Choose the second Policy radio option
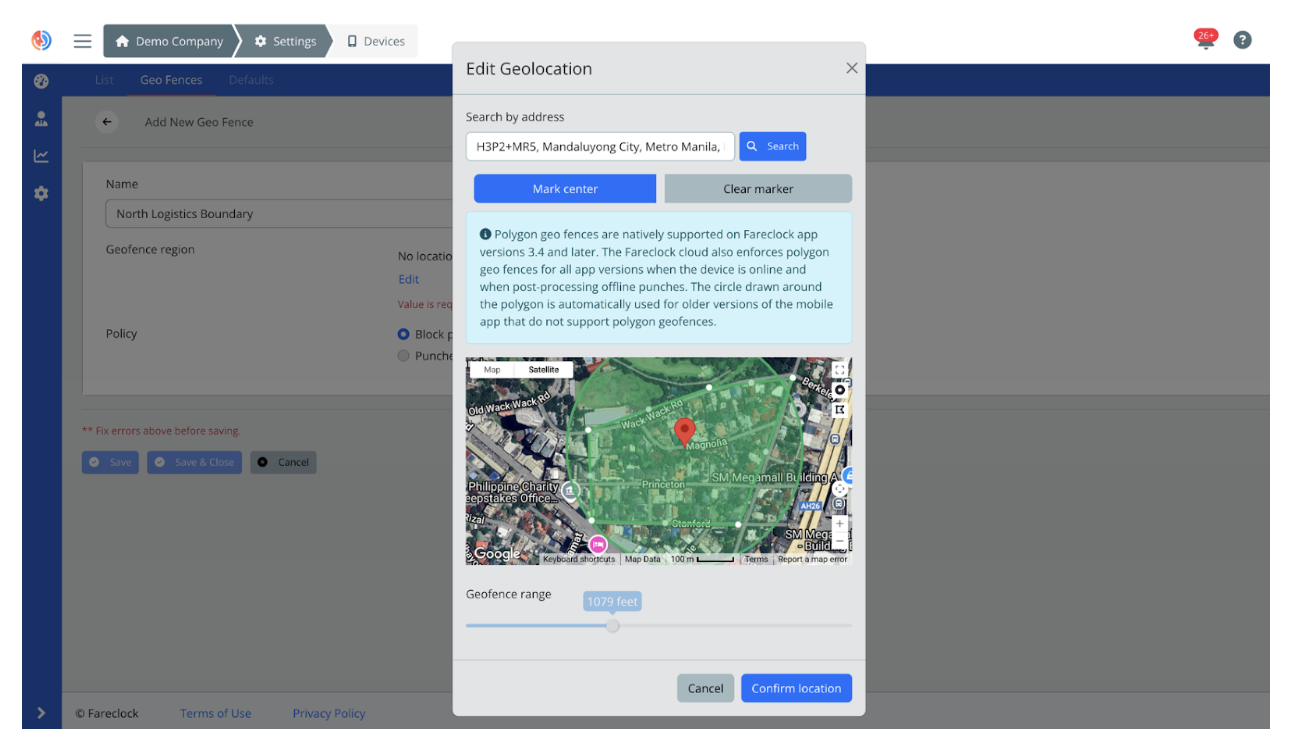The width and height of the screenshot is (1290, 746). 404,355
